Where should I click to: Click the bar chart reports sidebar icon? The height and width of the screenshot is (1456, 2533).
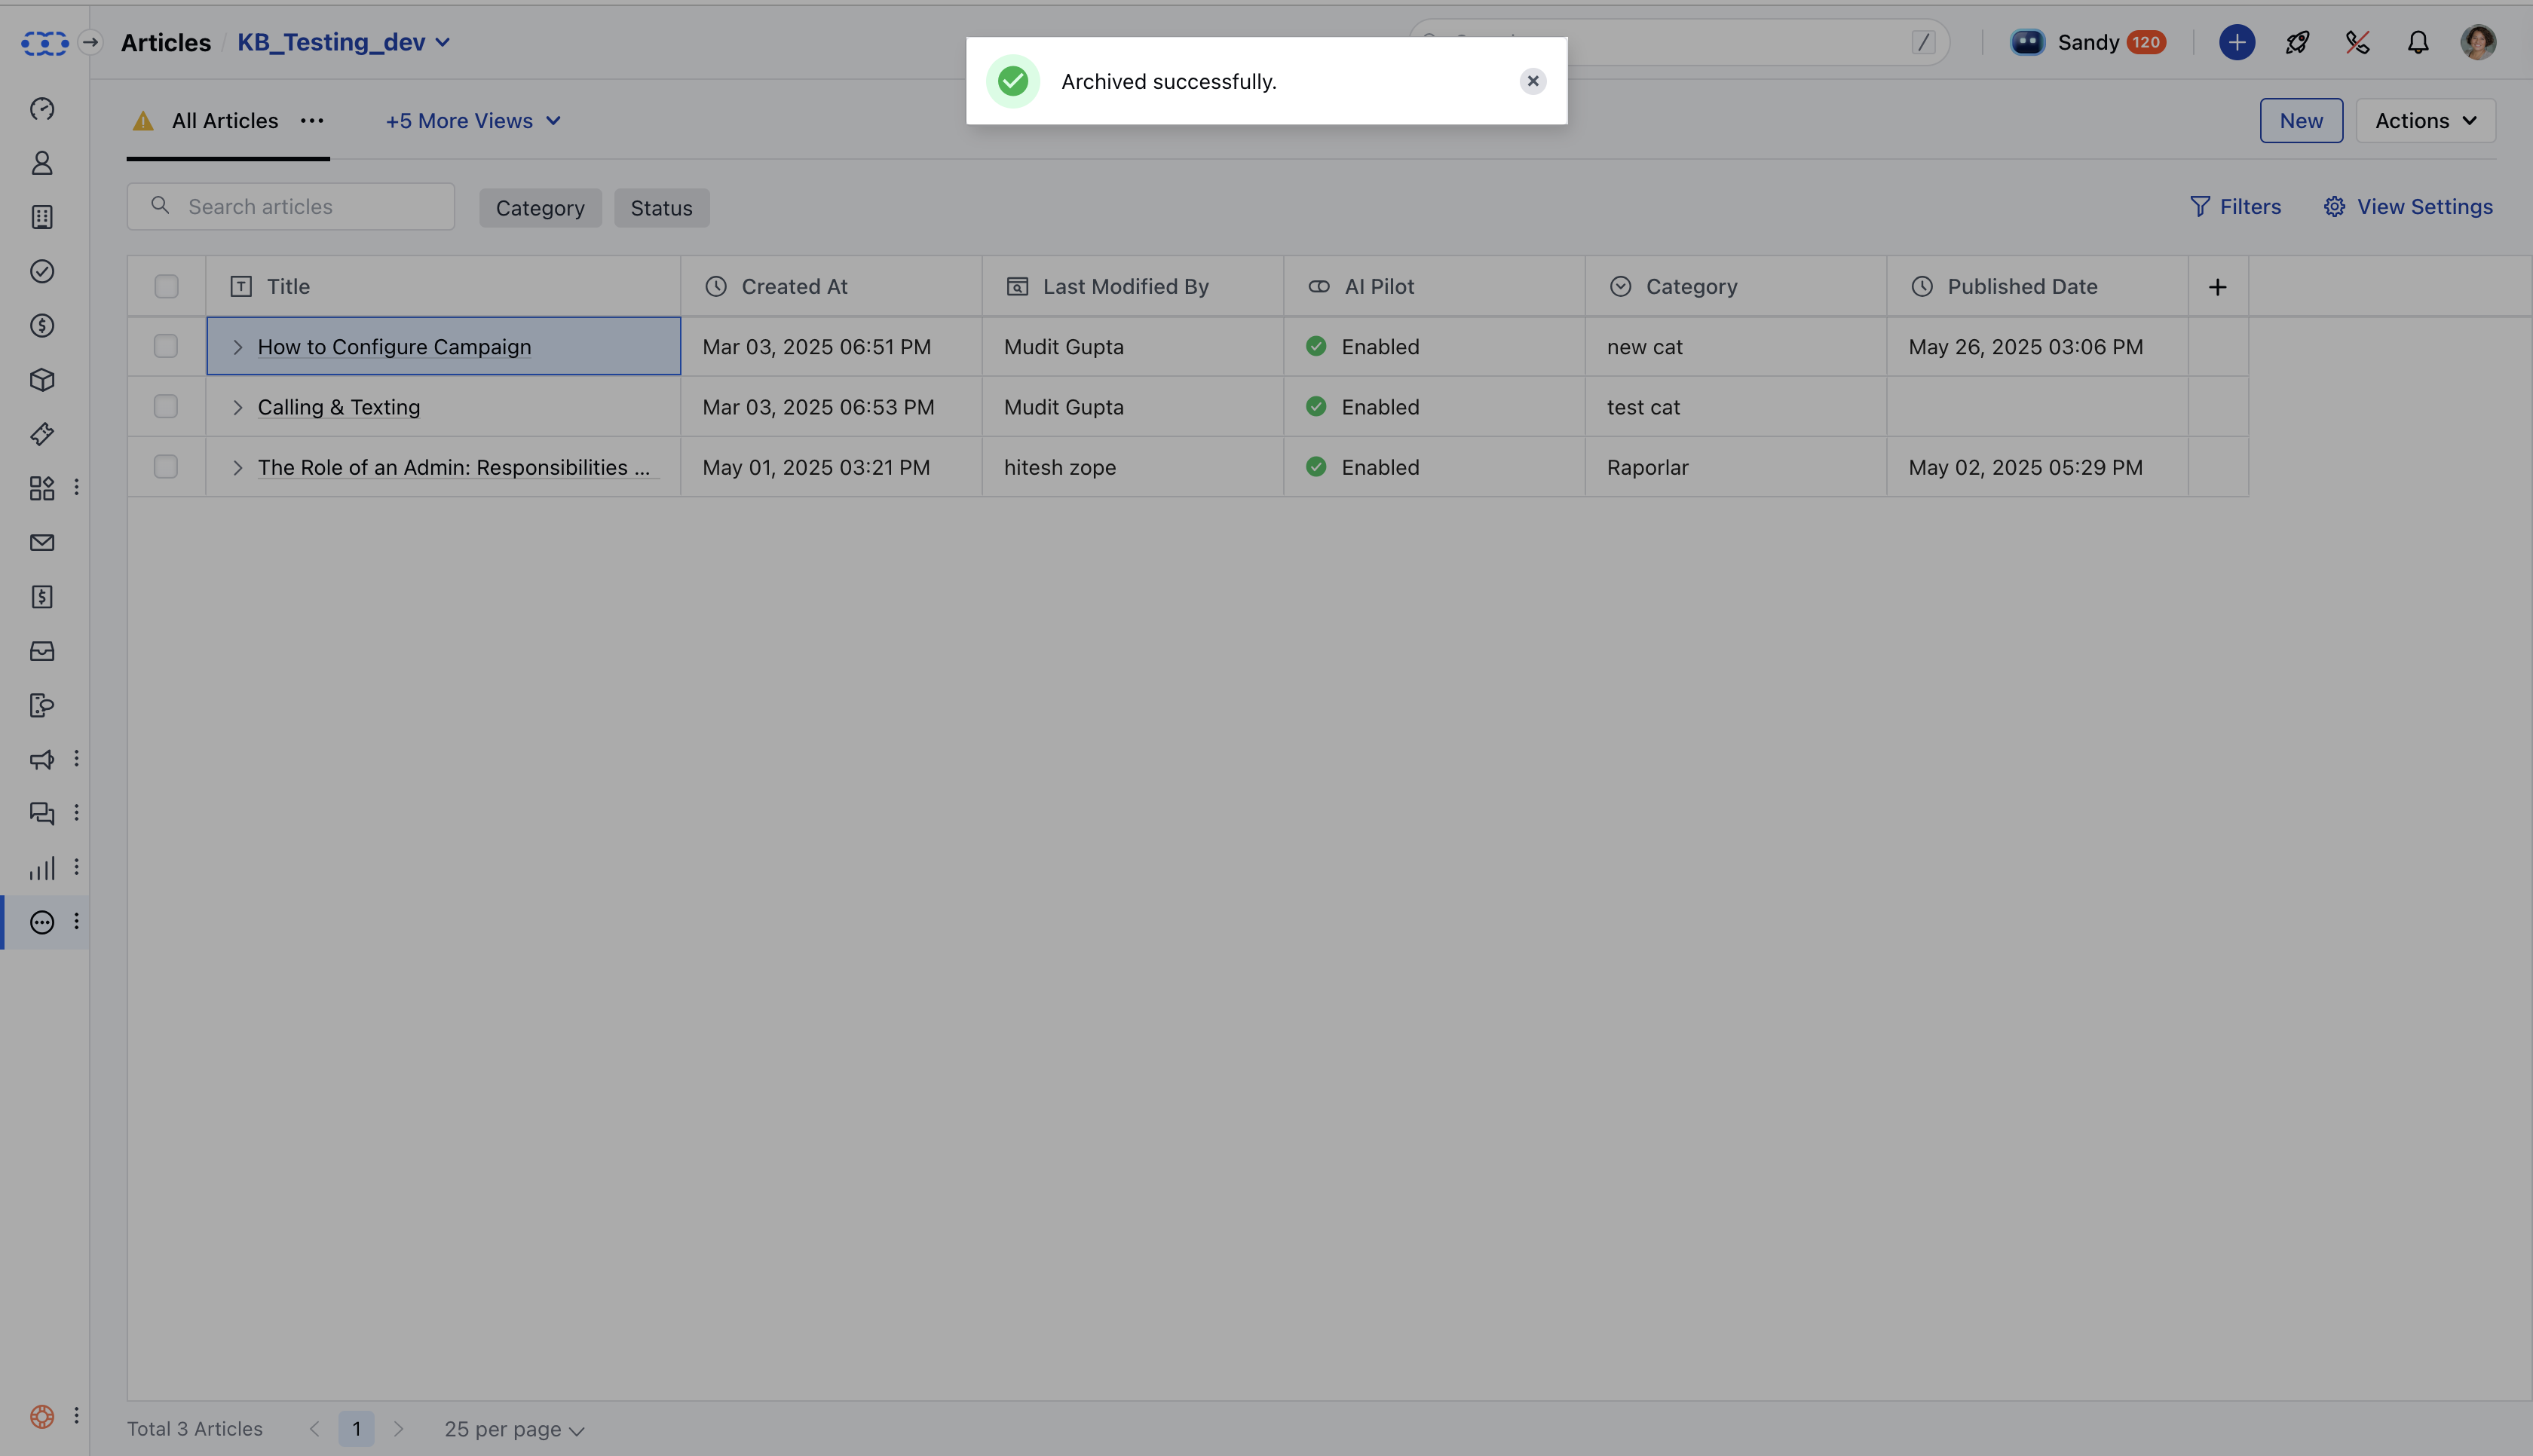tap(42, 868)
